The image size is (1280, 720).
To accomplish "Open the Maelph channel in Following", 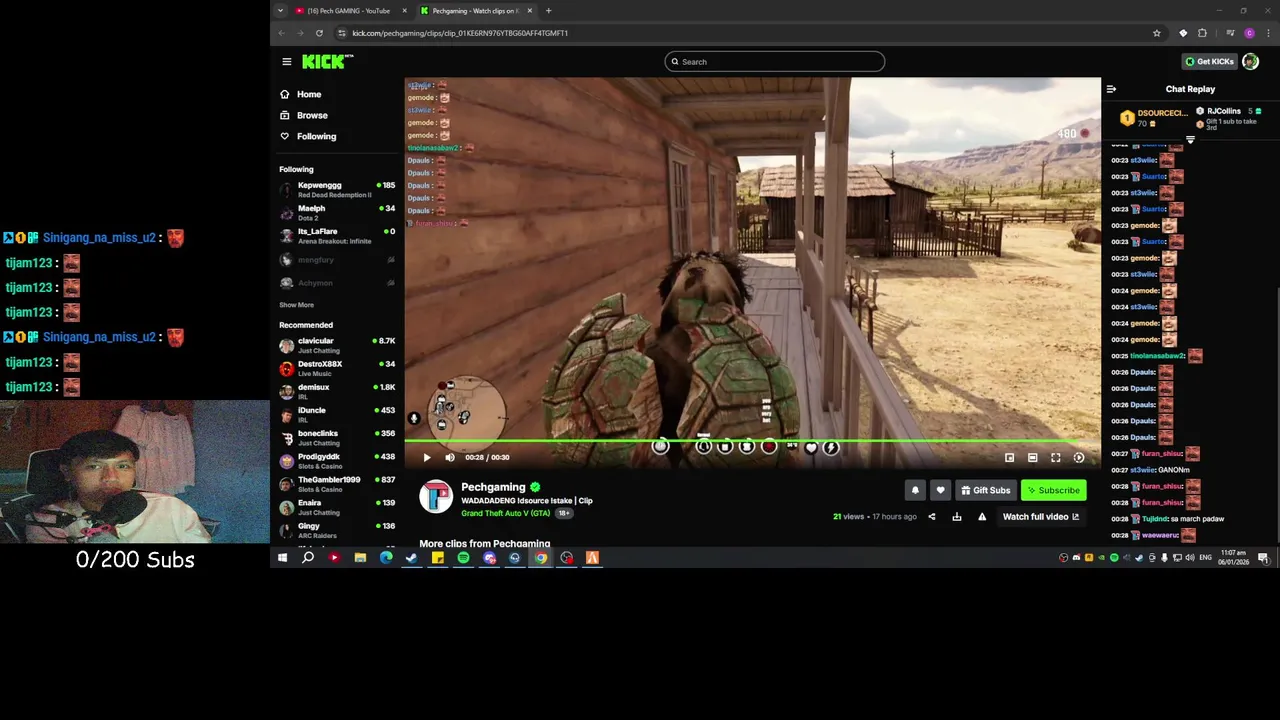I will tap(337, 212).
